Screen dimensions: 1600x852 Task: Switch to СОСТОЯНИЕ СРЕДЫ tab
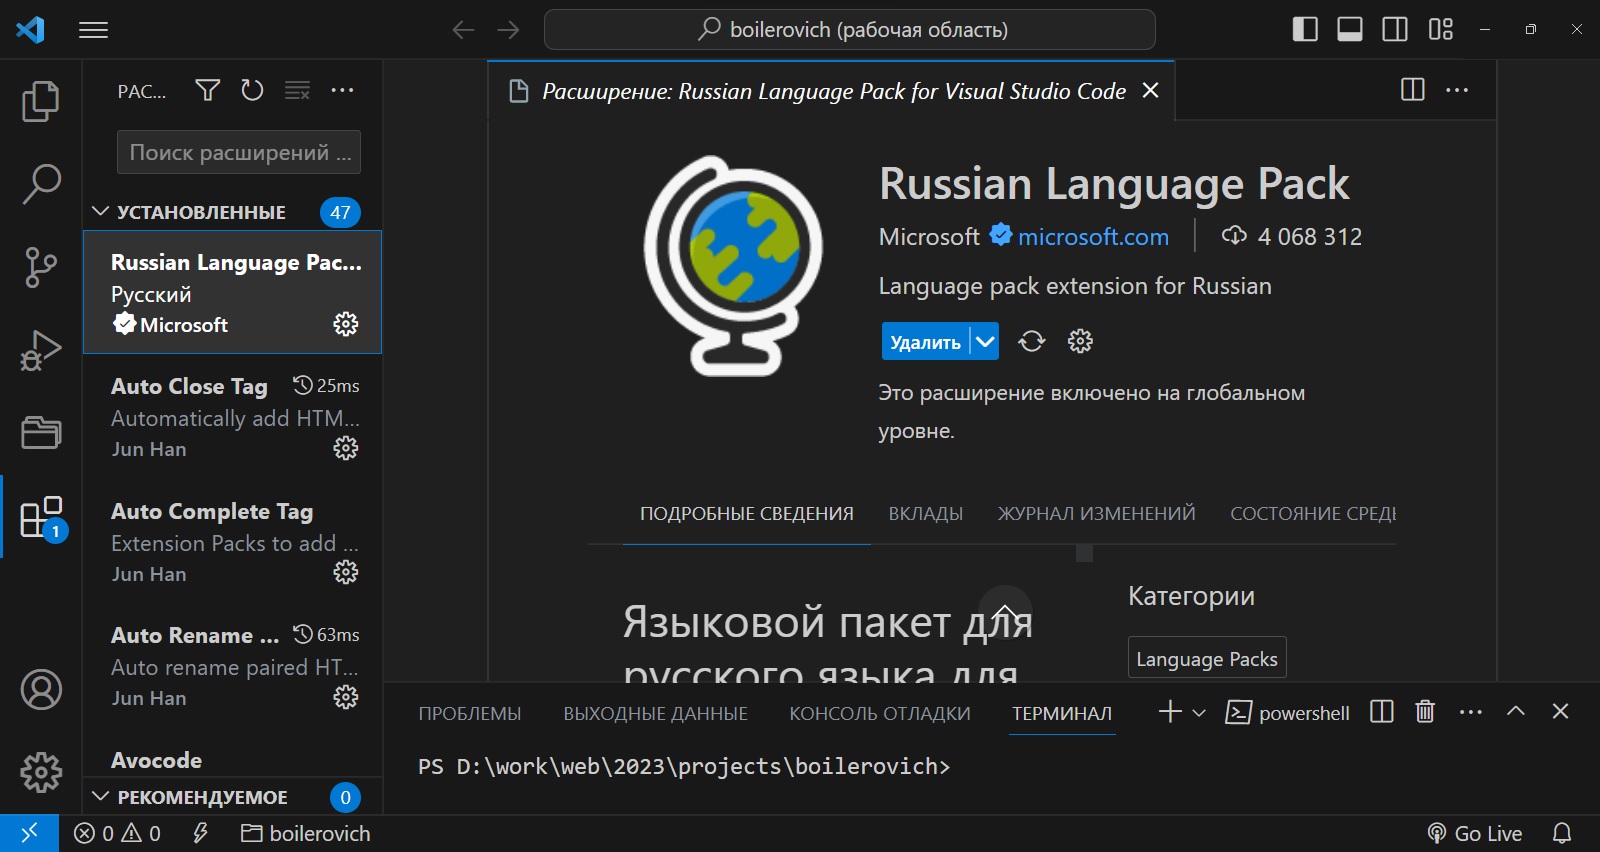[x=1312, y=514]
